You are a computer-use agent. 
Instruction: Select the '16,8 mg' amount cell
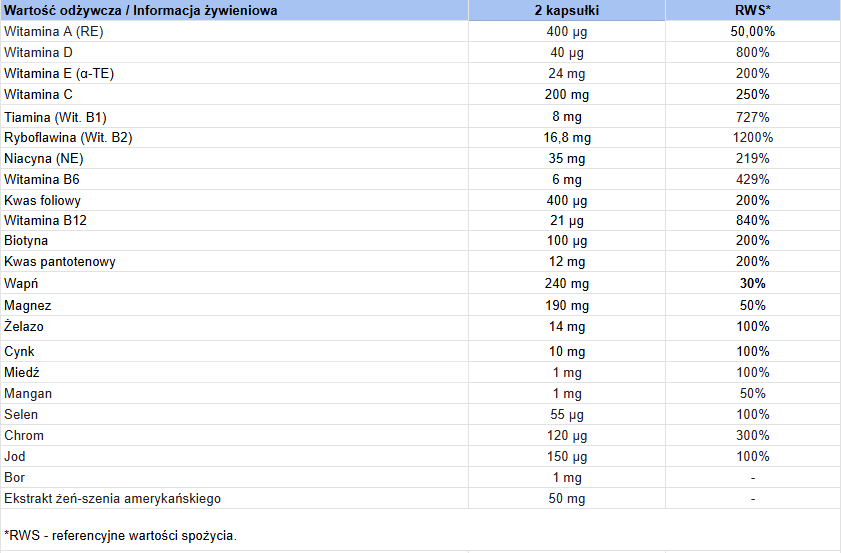click(566, 138)
